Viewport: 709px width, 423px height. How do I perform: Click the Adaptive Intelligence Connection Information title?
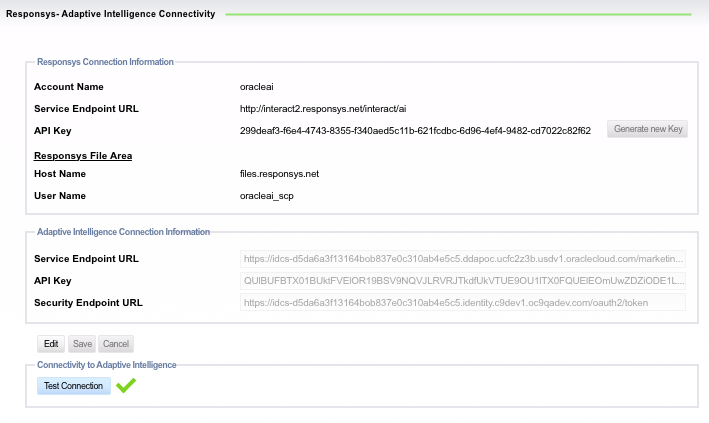(123, 232)
